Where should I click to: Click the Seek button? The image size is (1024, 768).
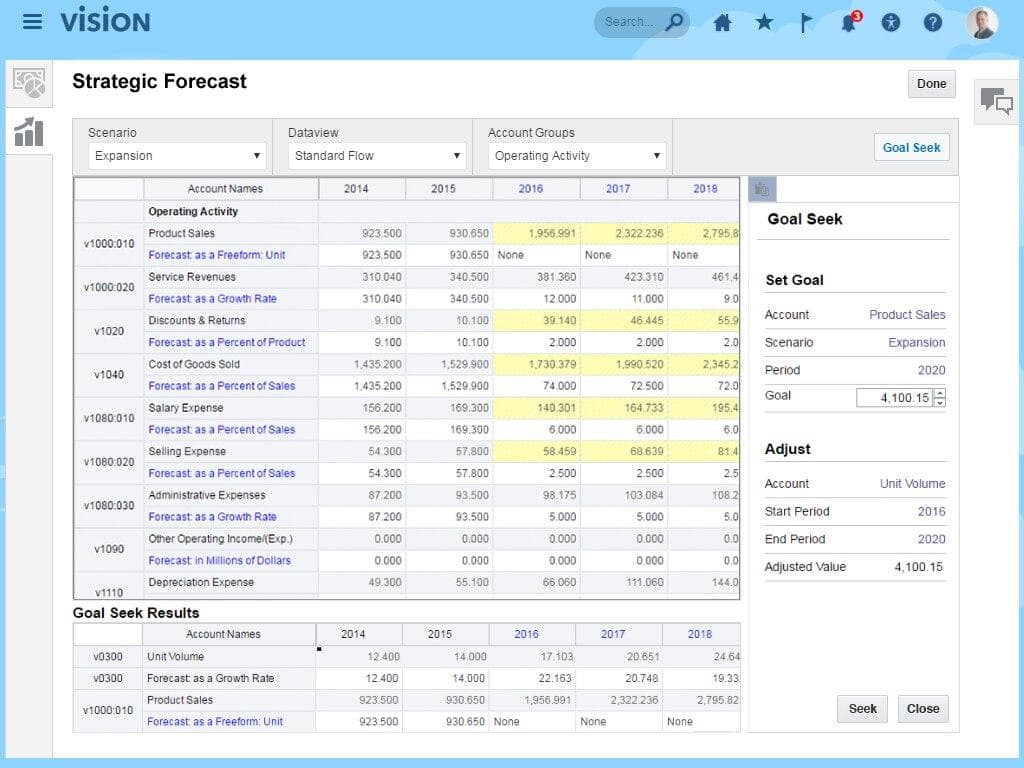coord(862,709)
